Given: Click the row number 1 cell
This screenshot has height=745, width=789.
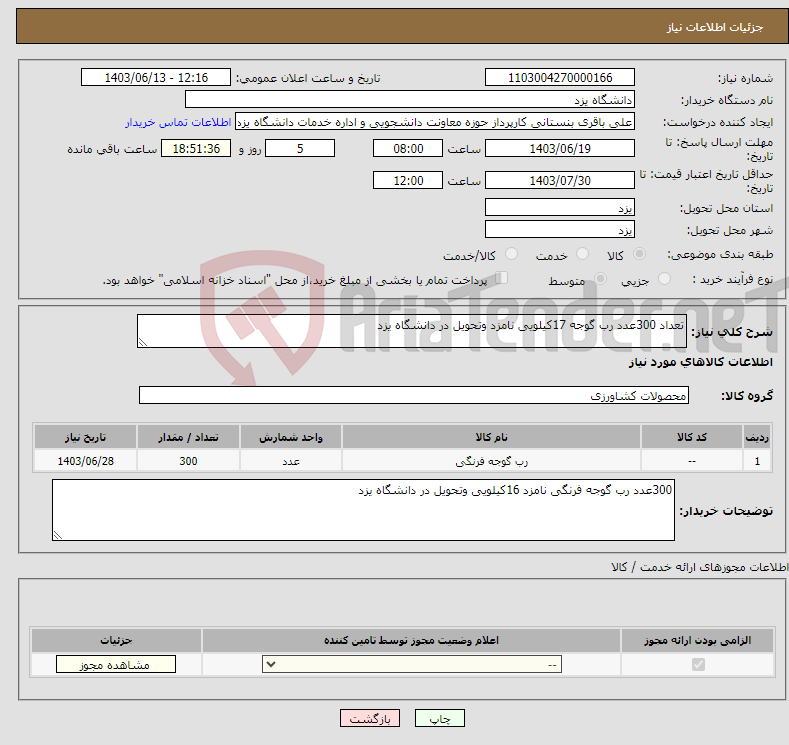Looking at the screenshot, I should tap(757, 461).
